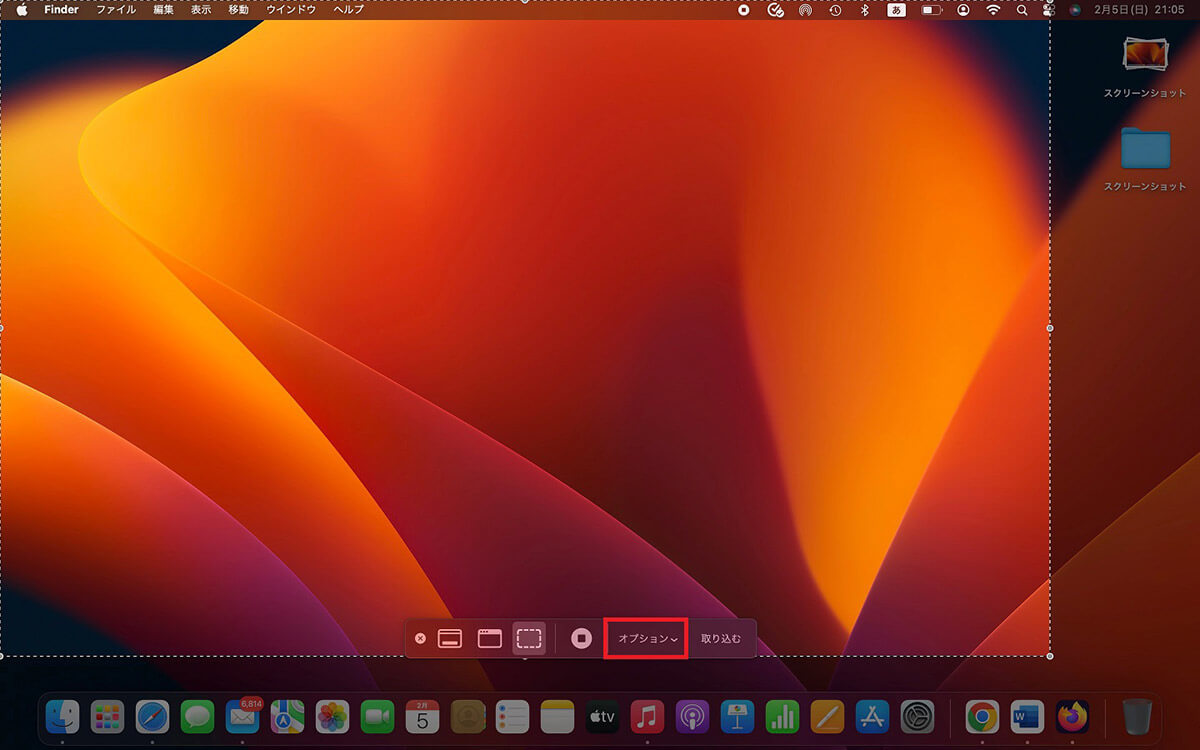This screenshot has height=750, width=1200.
Task: Open Microsoft Word from the Dock
Action: tap(1027, 716)
